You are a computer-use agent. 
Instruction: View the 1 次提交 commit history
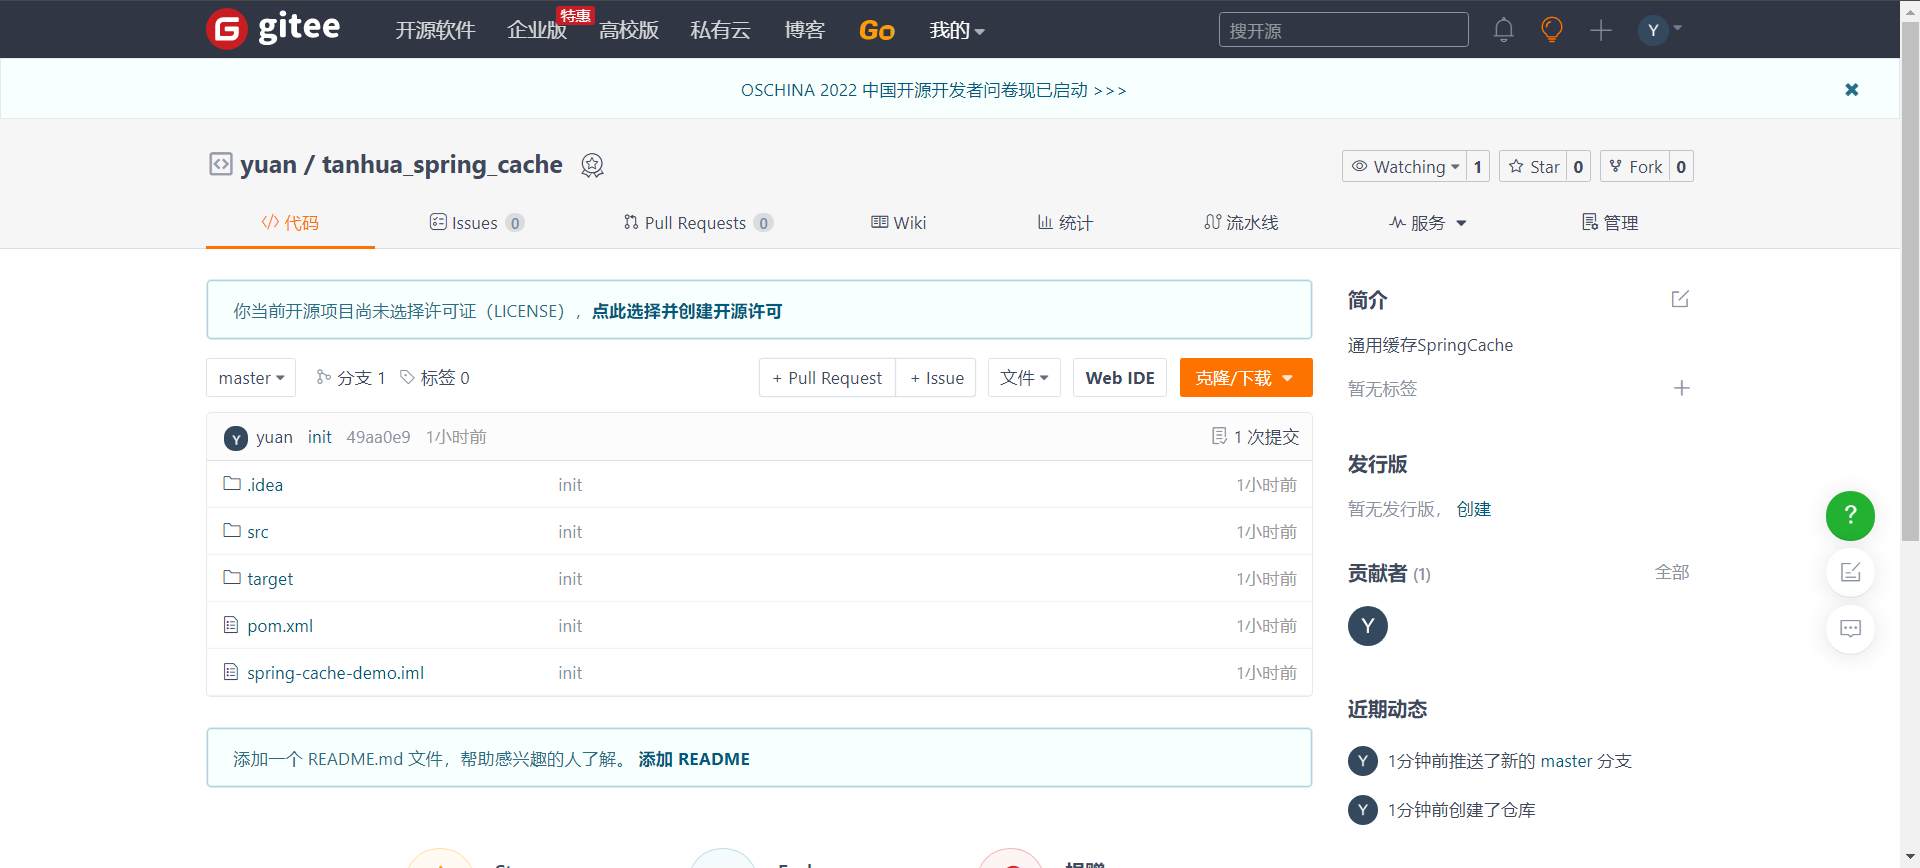1255,437
